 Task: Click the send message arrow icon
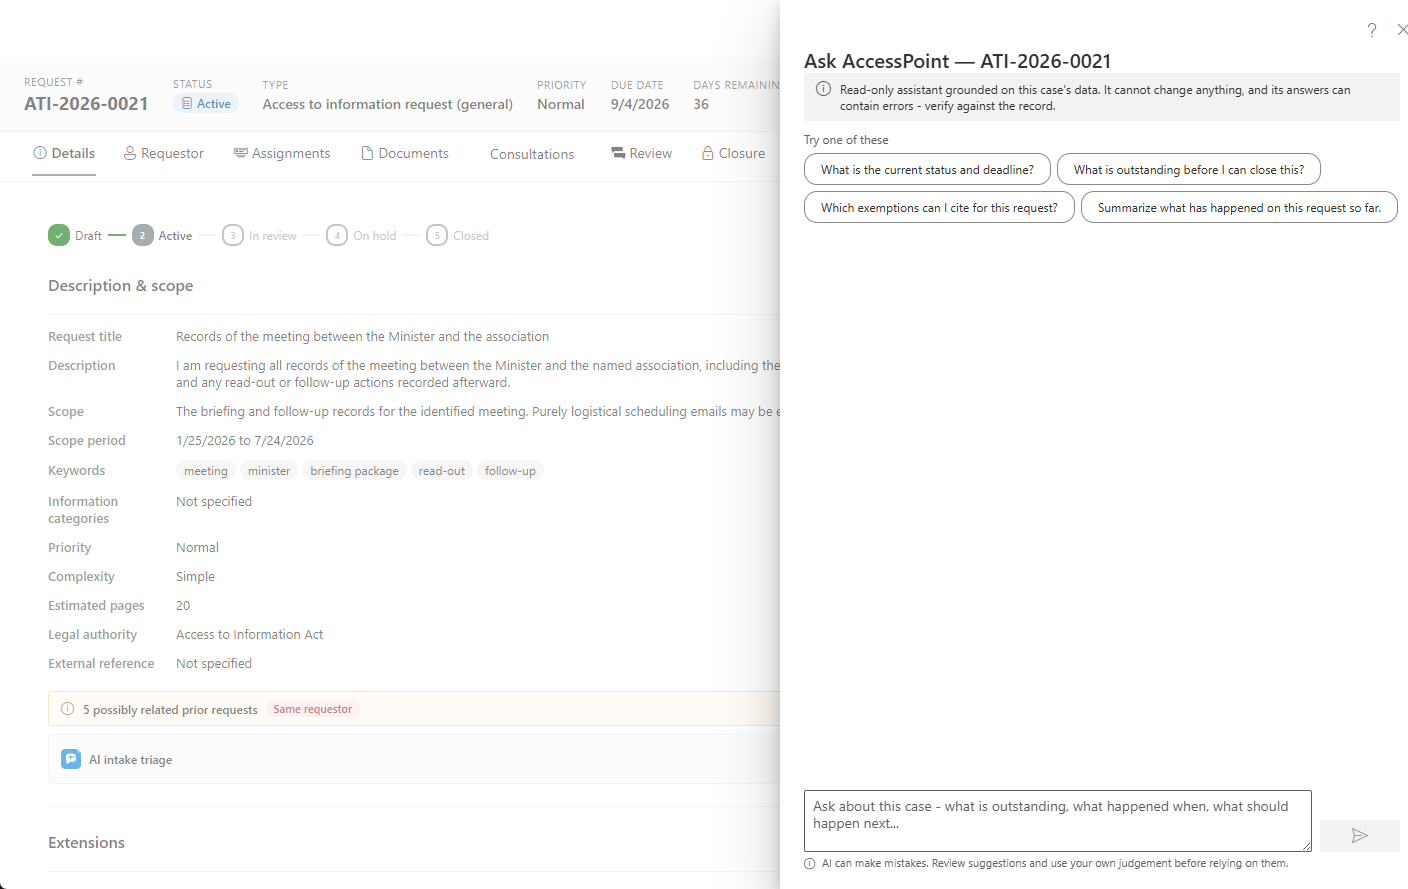pyautogui.click(x=1359, y=836)
